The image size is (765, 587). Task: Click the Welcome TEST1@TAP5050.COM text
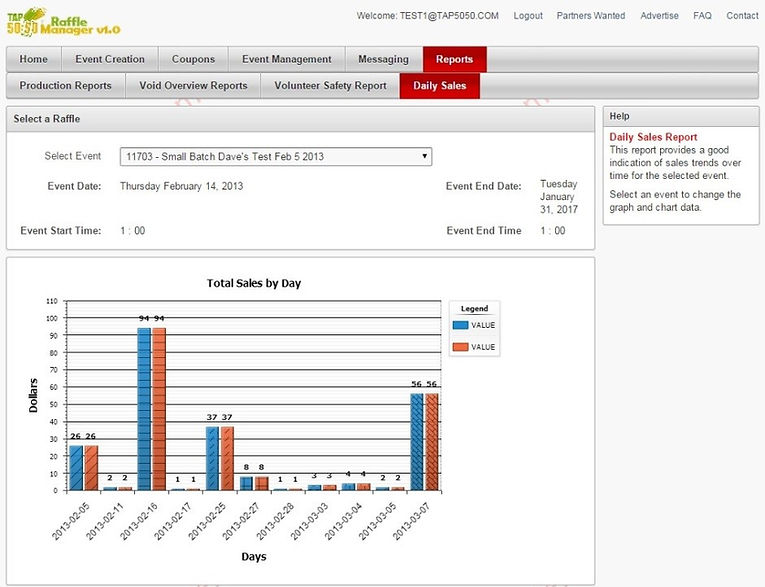[427, 16]
